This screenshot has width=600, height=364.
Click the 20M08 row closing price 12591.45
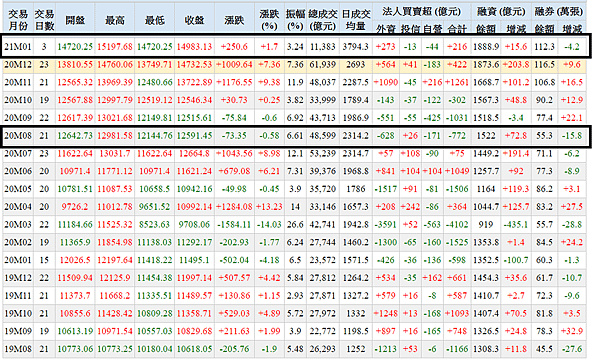pos(194,136)
